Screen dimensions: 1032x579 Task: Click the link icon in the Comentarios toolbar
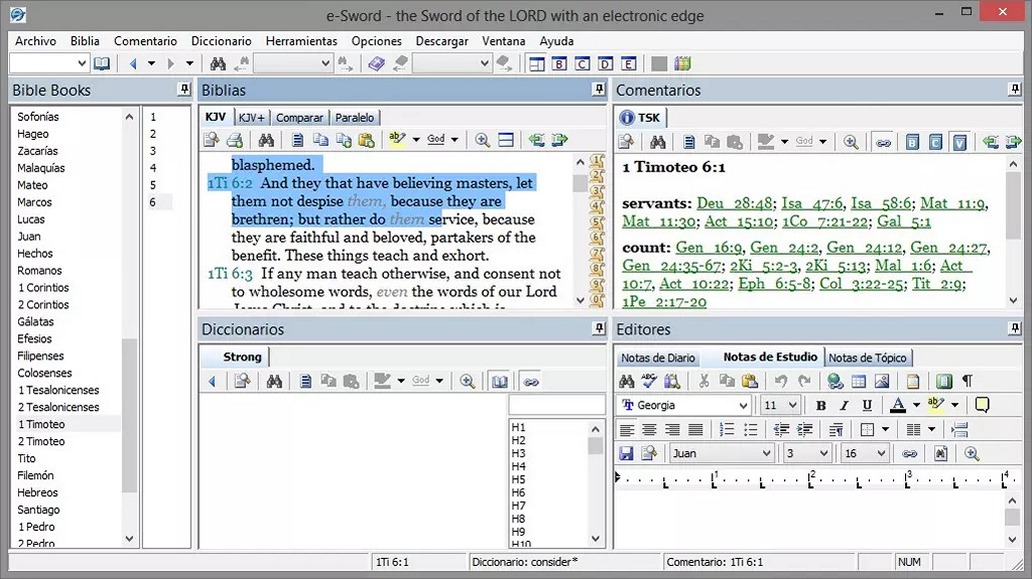pos(883,141)
